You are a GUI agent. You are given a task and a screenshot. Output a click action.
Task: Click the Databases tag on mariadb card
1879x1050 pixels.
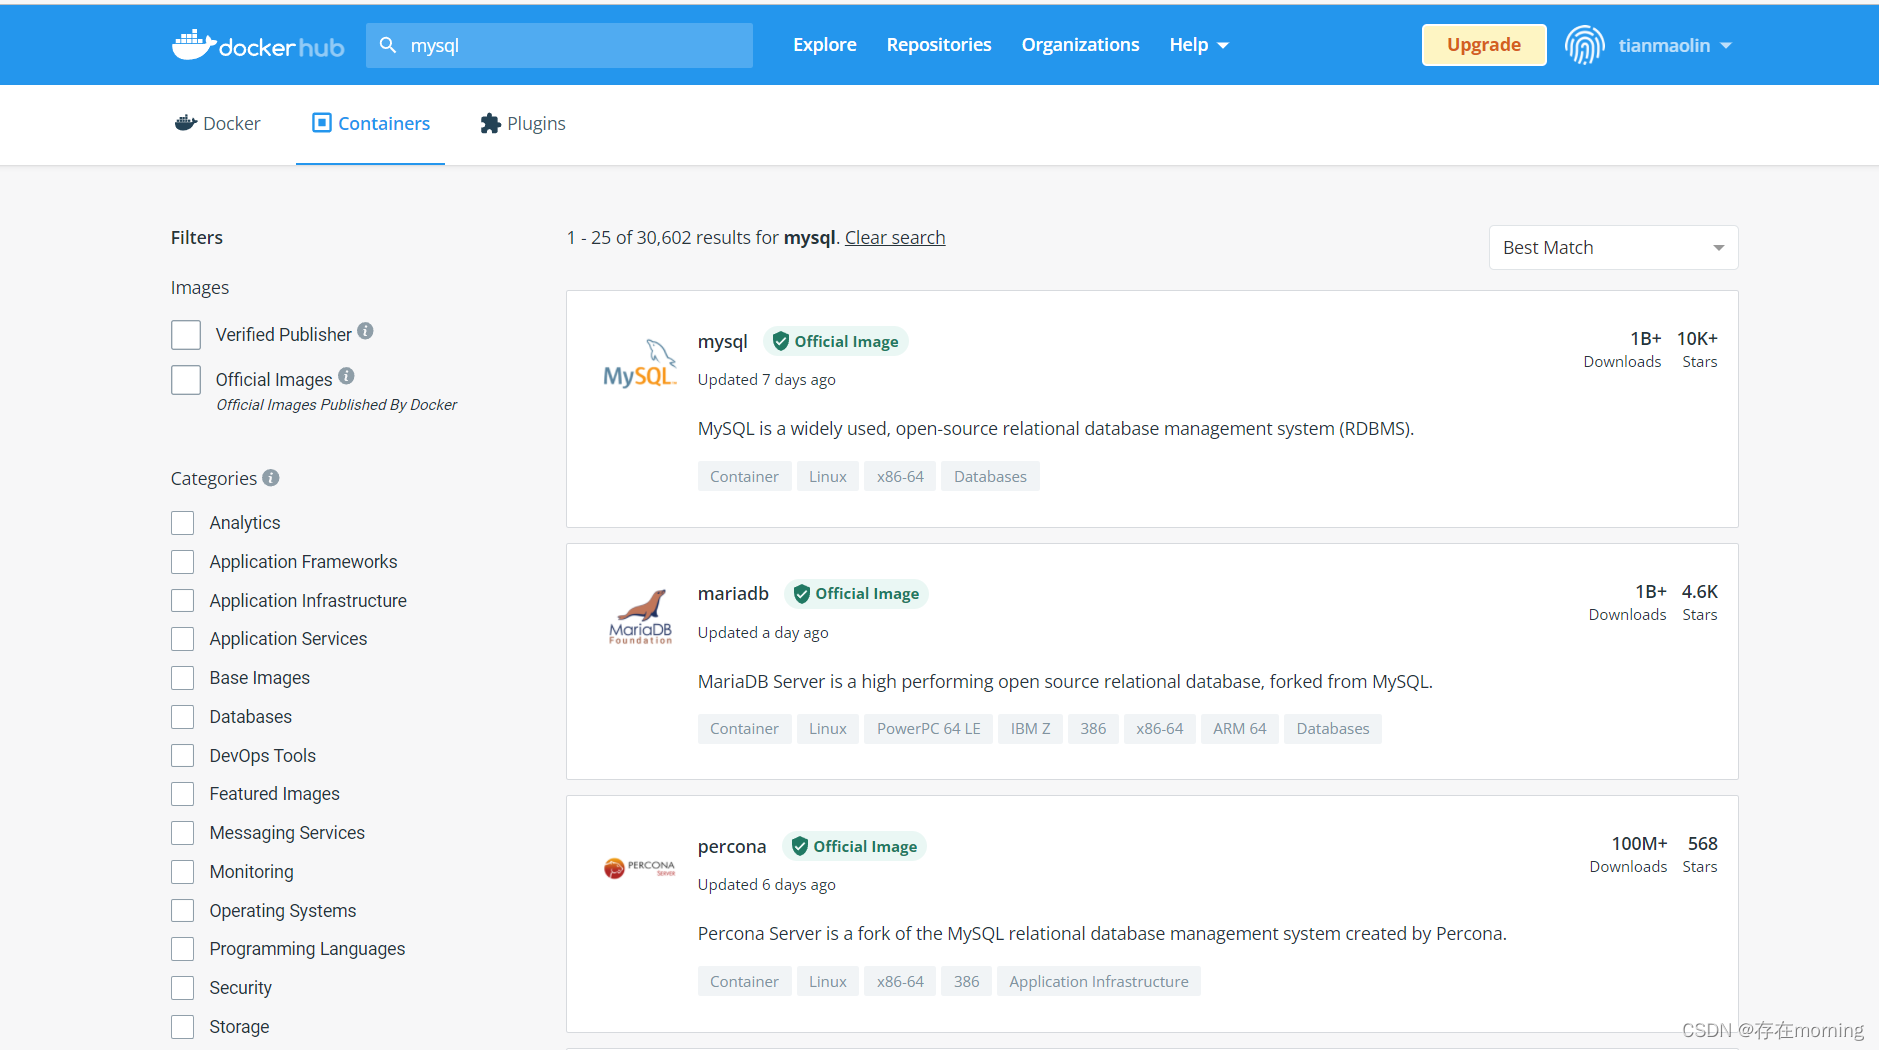click(x=1333, y=729)
